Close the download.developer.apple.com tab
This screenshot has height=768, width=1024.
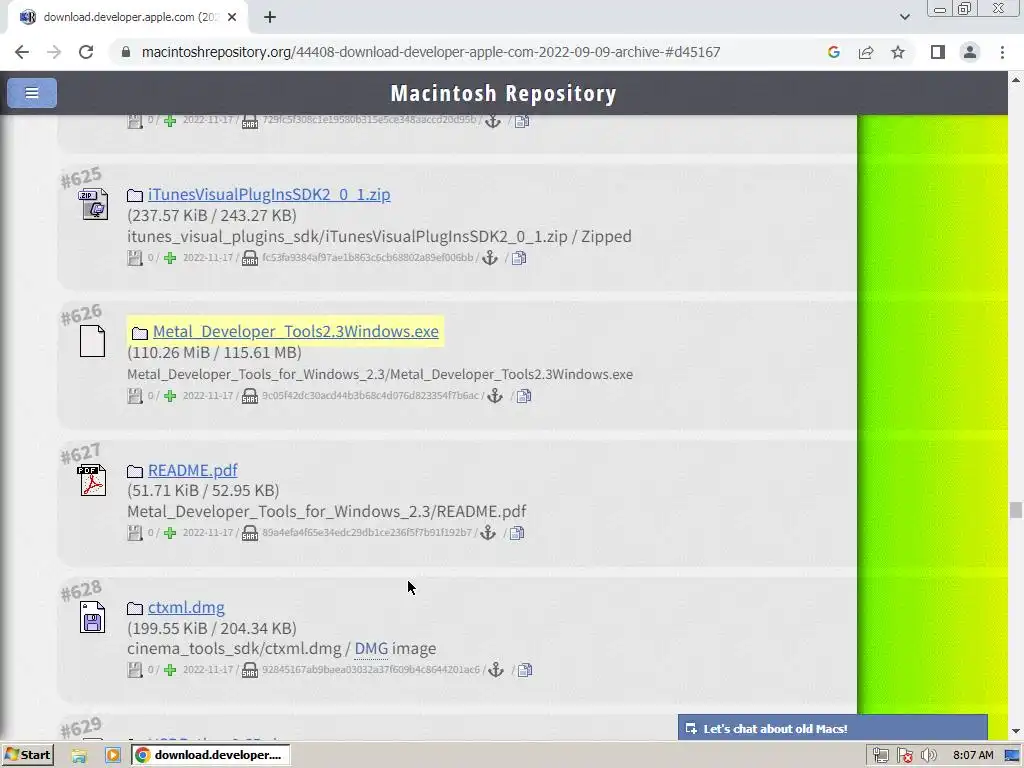click(x=232, y=17)
